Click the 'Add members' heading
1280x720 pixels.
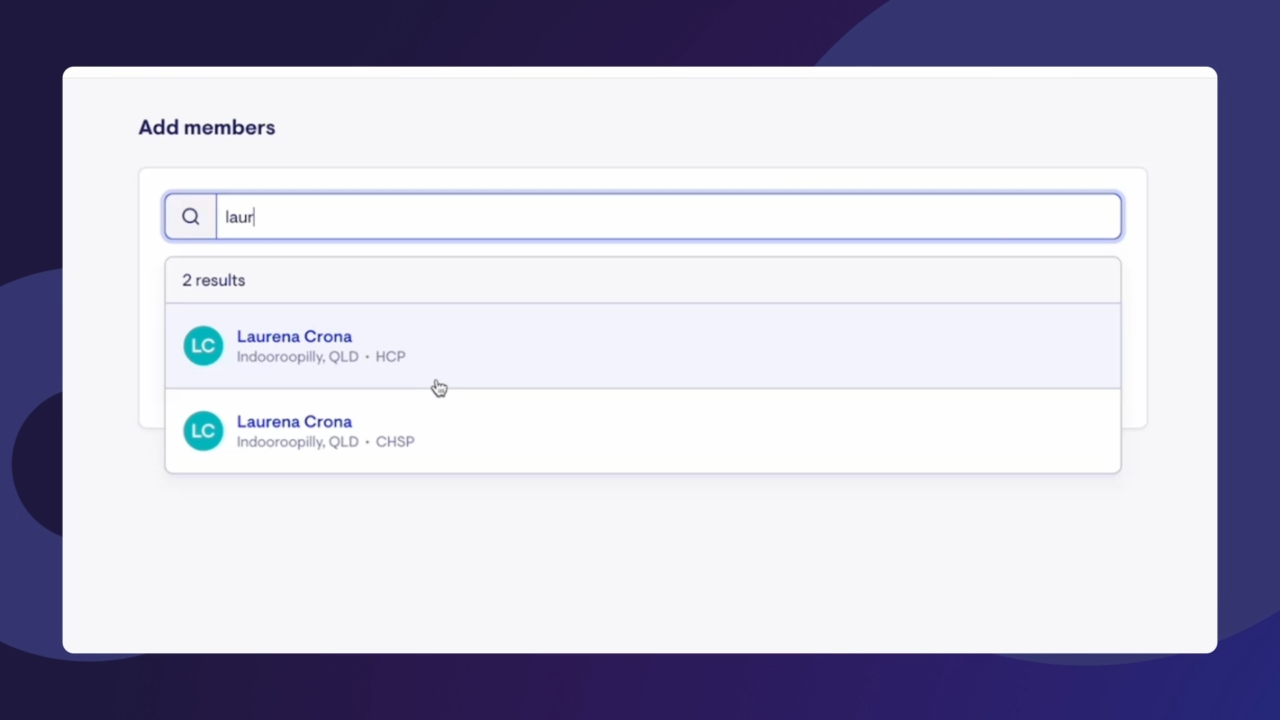pos(206,128)
